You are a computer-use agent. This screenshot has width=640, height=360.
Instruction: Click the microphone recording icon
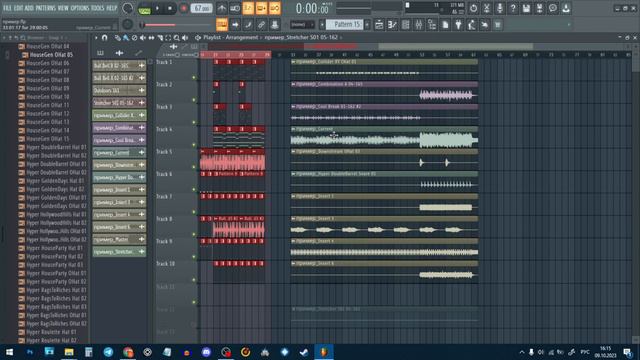[x=500, y=8]
